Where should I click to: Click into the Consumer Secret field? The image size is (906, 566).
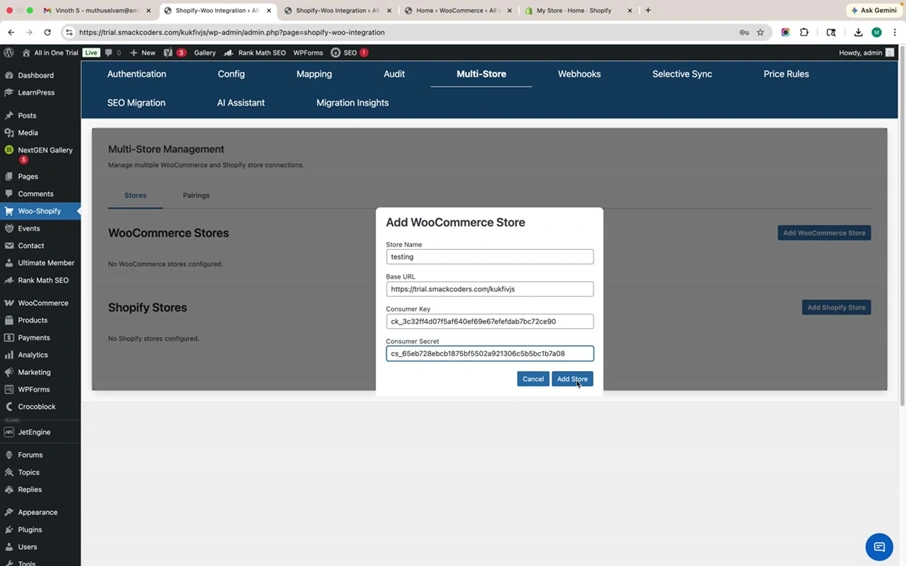pos(489,353)
